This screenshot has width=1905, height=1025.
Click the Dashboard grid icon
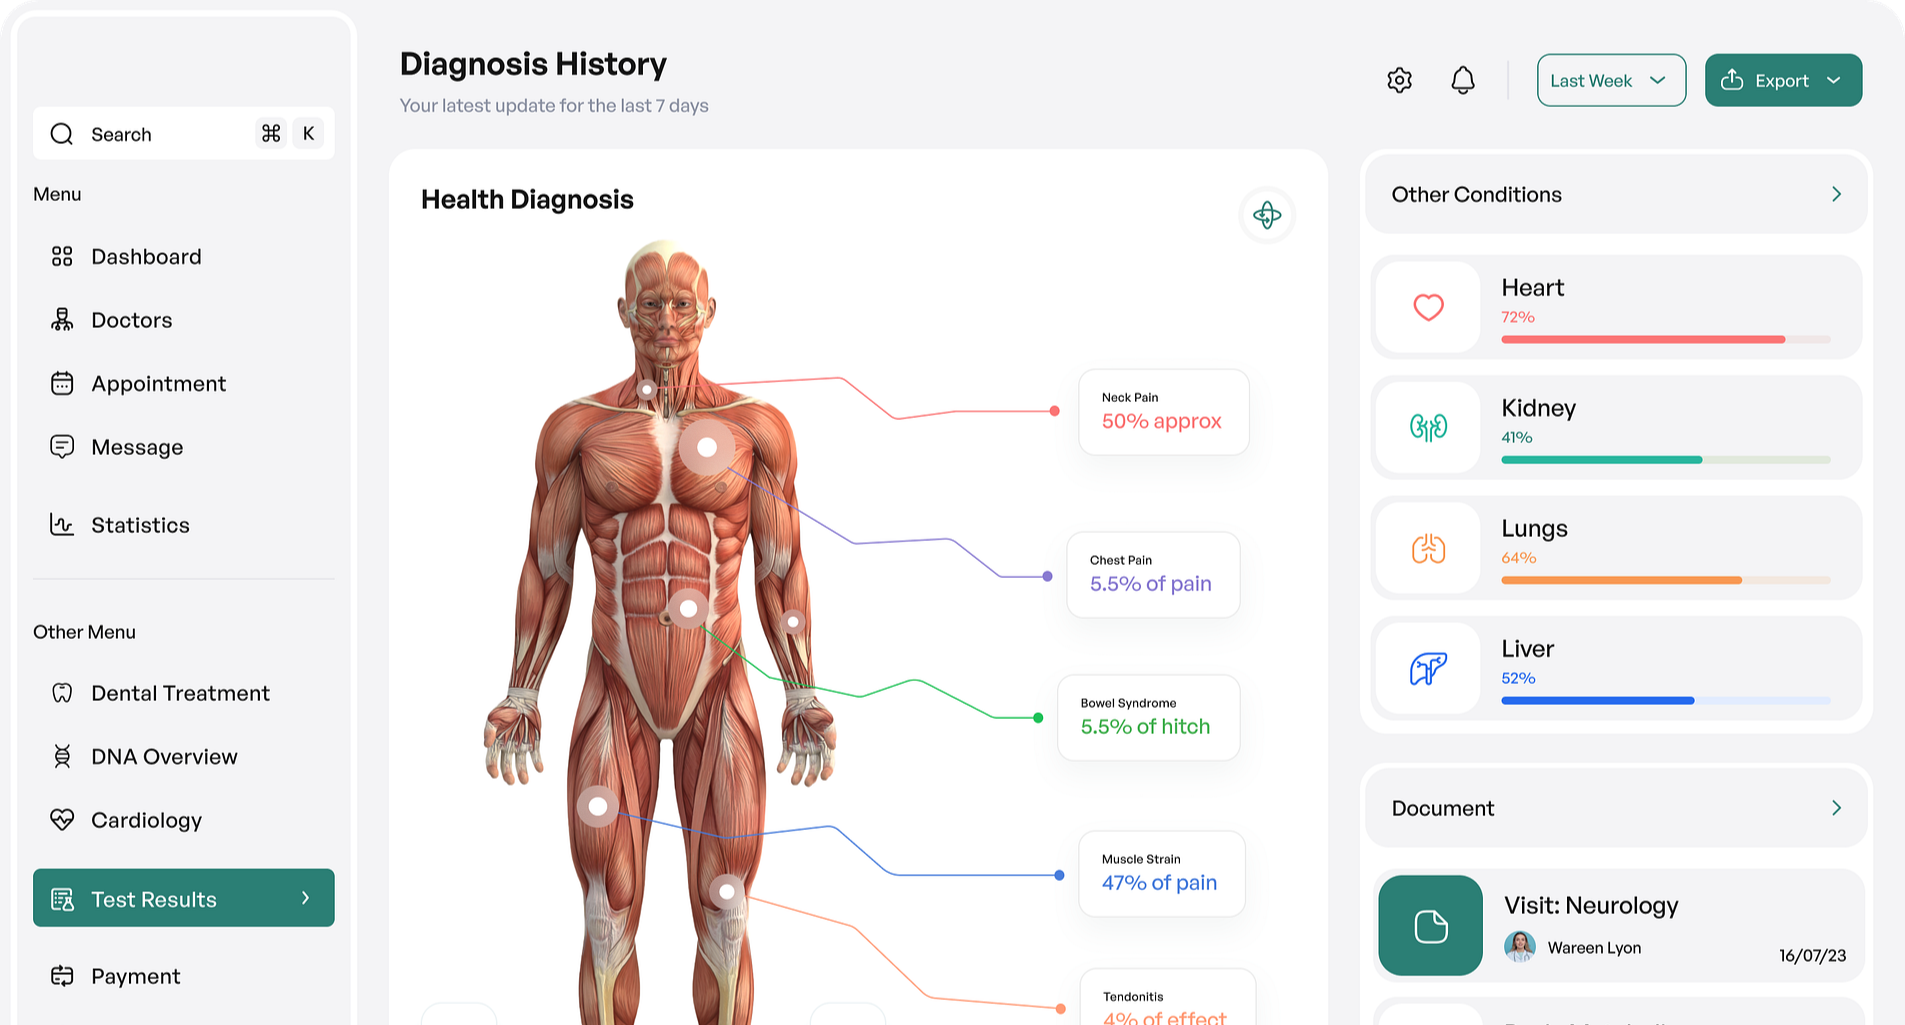click(62, 257)
